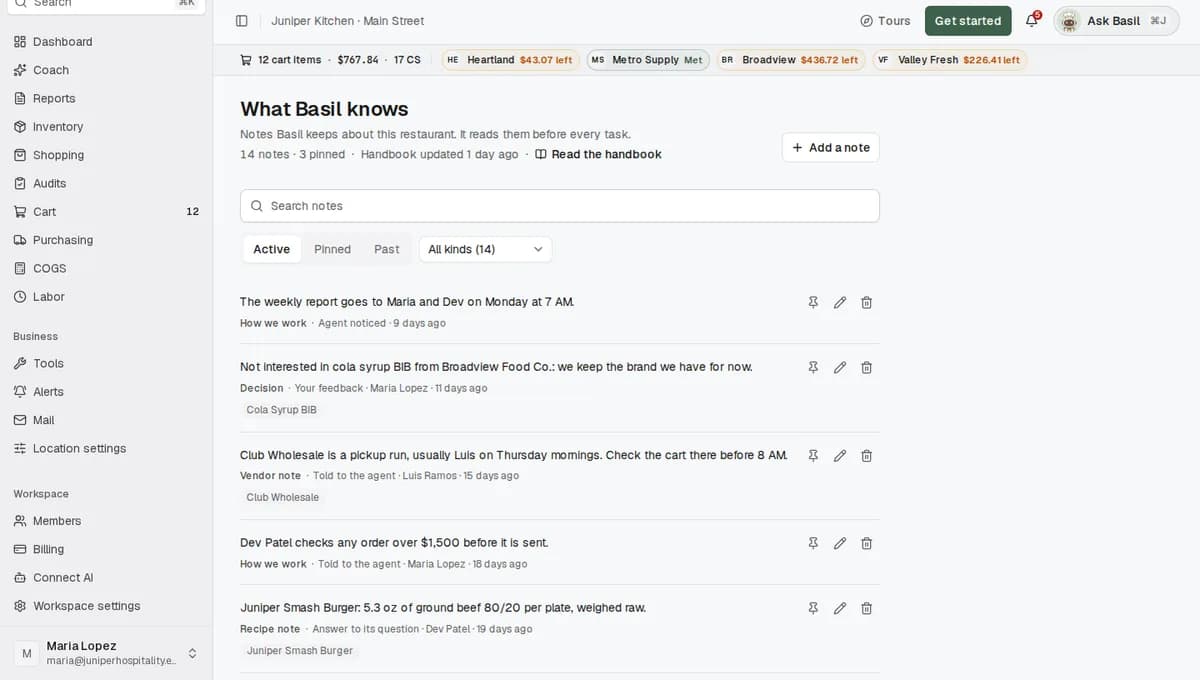Read the handbook link
1200x680 pixels.
(x=598, y=154)
